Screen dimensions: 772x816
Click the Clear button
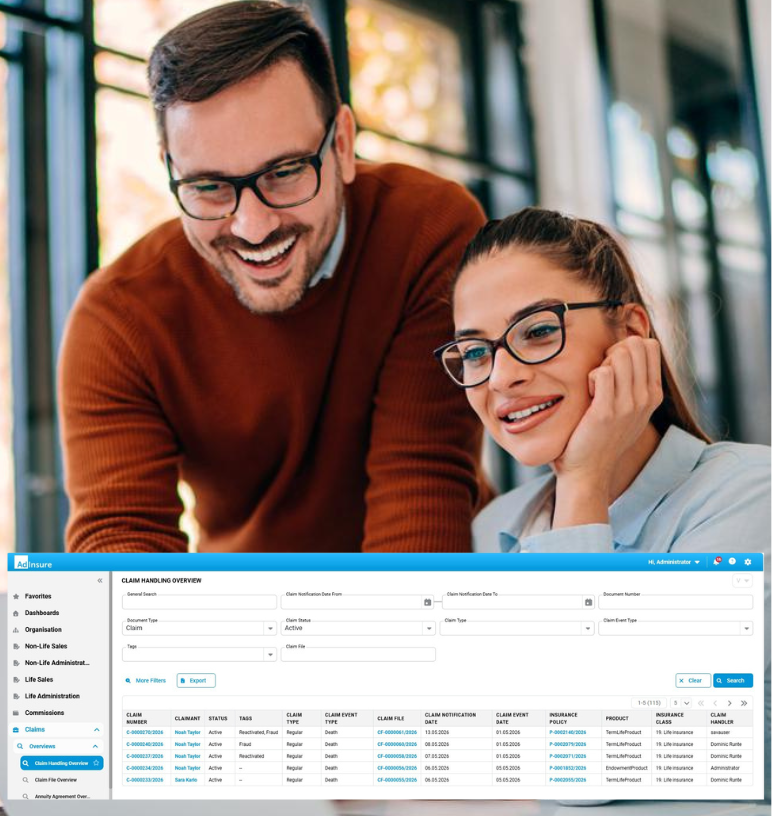coord(693,681)
